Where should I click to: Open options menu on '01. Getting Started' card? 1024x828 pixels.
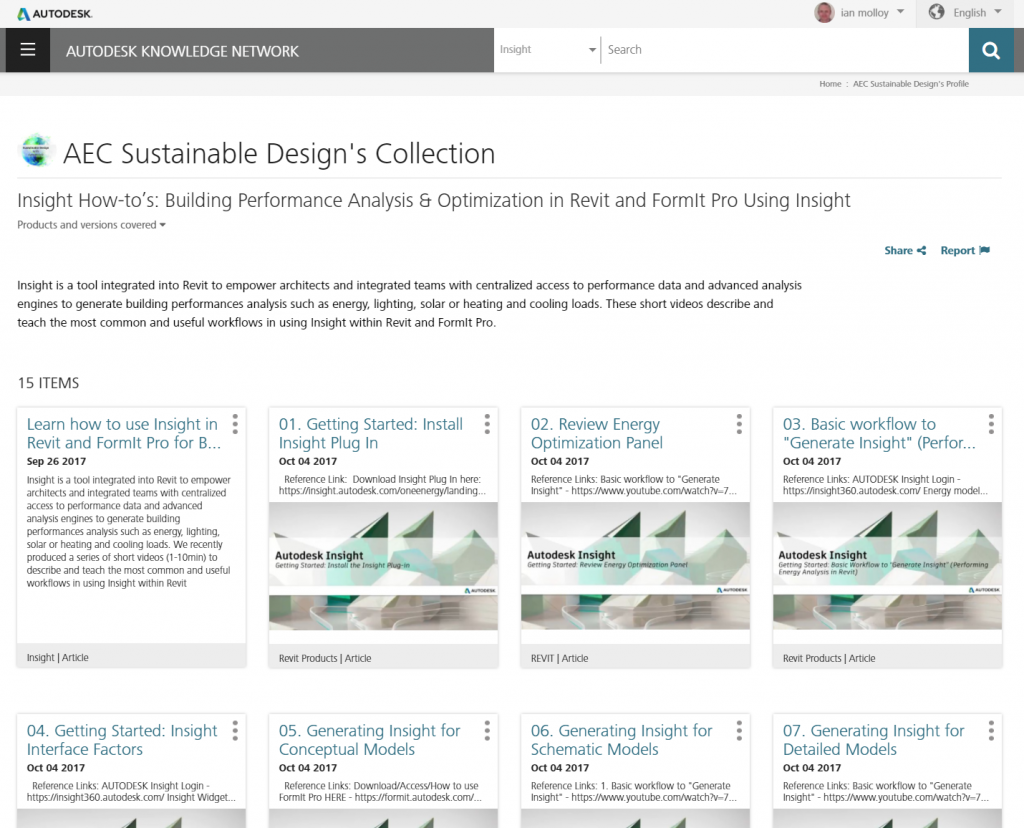487,424
